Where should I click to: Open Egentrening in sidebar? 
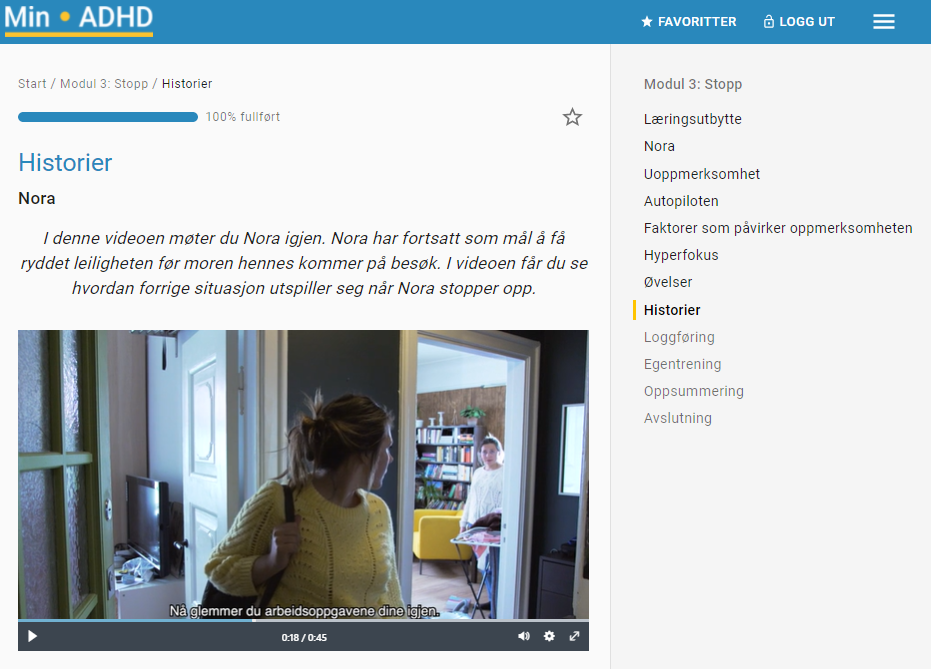pos(682,364)
